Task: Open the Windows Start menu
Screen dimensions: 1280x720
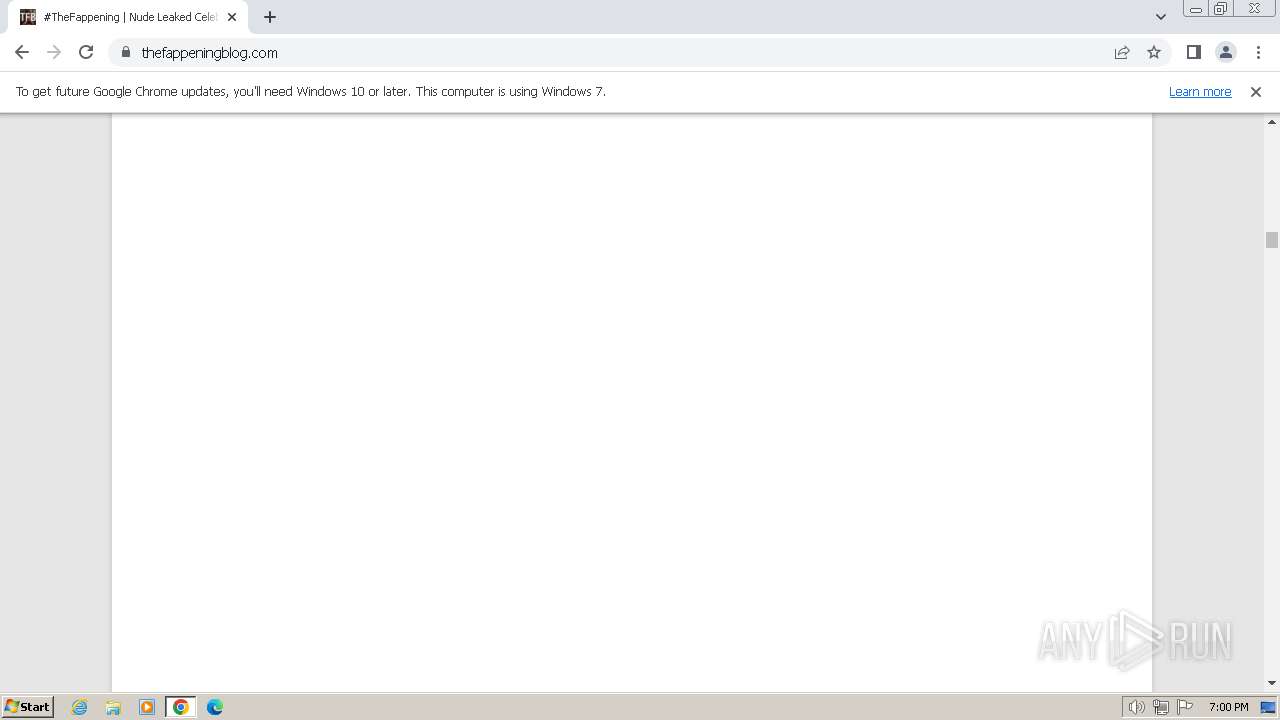Action: 28,707
